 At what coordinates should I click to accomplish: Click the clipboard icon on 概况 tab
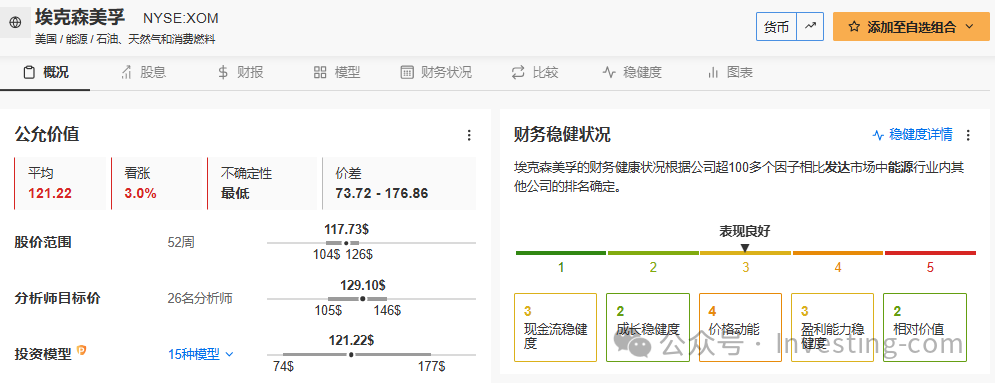[29, 72]
